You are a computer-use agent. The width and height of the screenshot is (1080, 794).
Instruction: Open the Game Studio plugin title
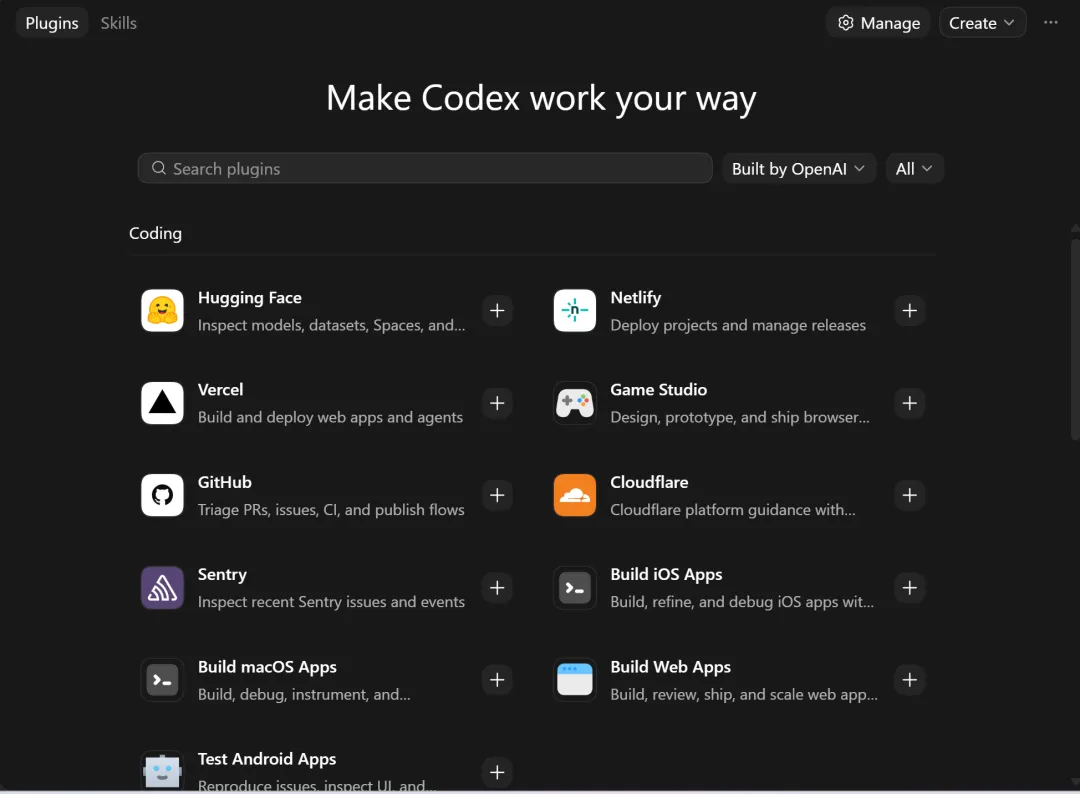(x=658, y=390)
